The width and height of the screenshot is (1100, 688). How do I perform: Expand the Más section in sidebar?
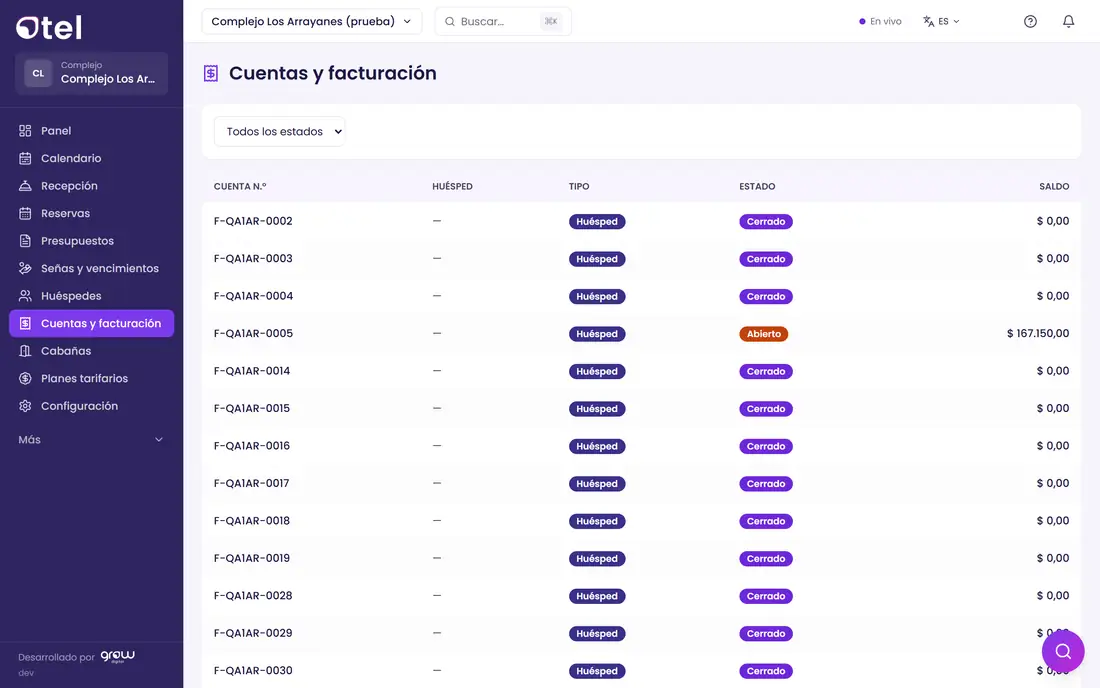click(91, 440)
